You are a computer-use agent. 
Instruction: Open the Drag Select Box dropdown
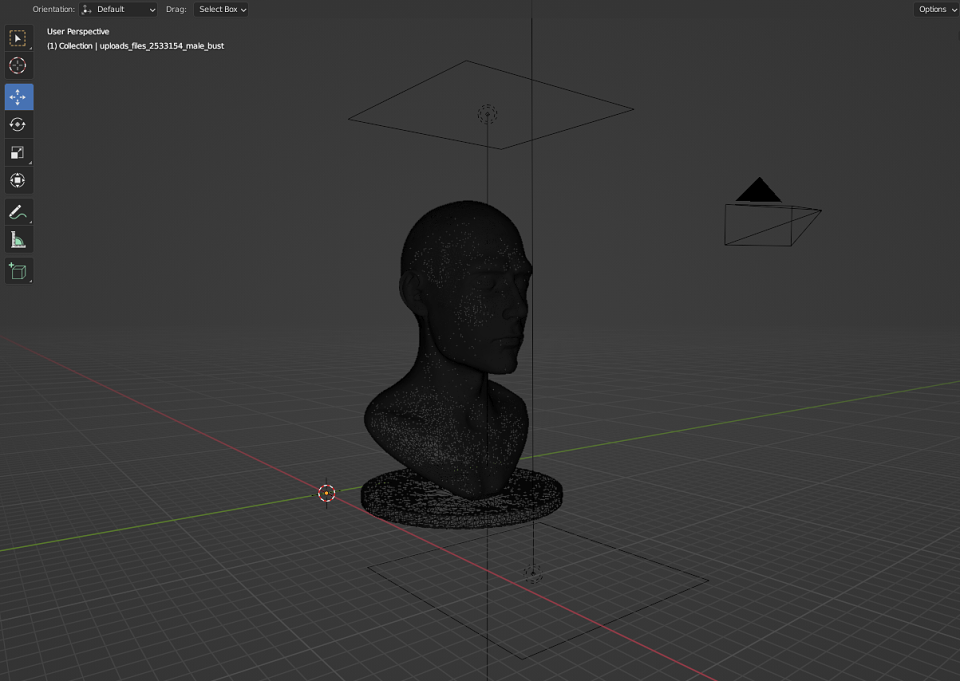[221, 9]
